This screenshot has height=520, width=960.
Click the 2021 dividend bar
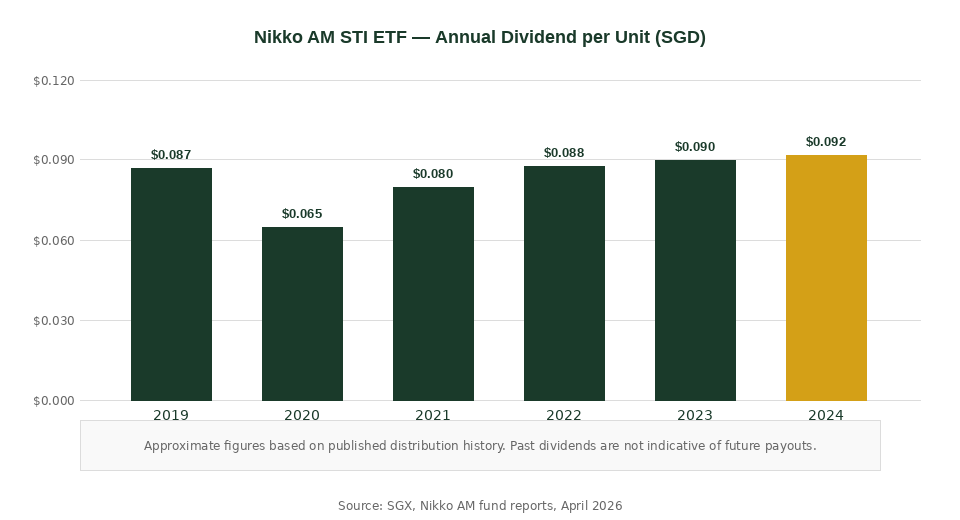click(x=433, y=294)
